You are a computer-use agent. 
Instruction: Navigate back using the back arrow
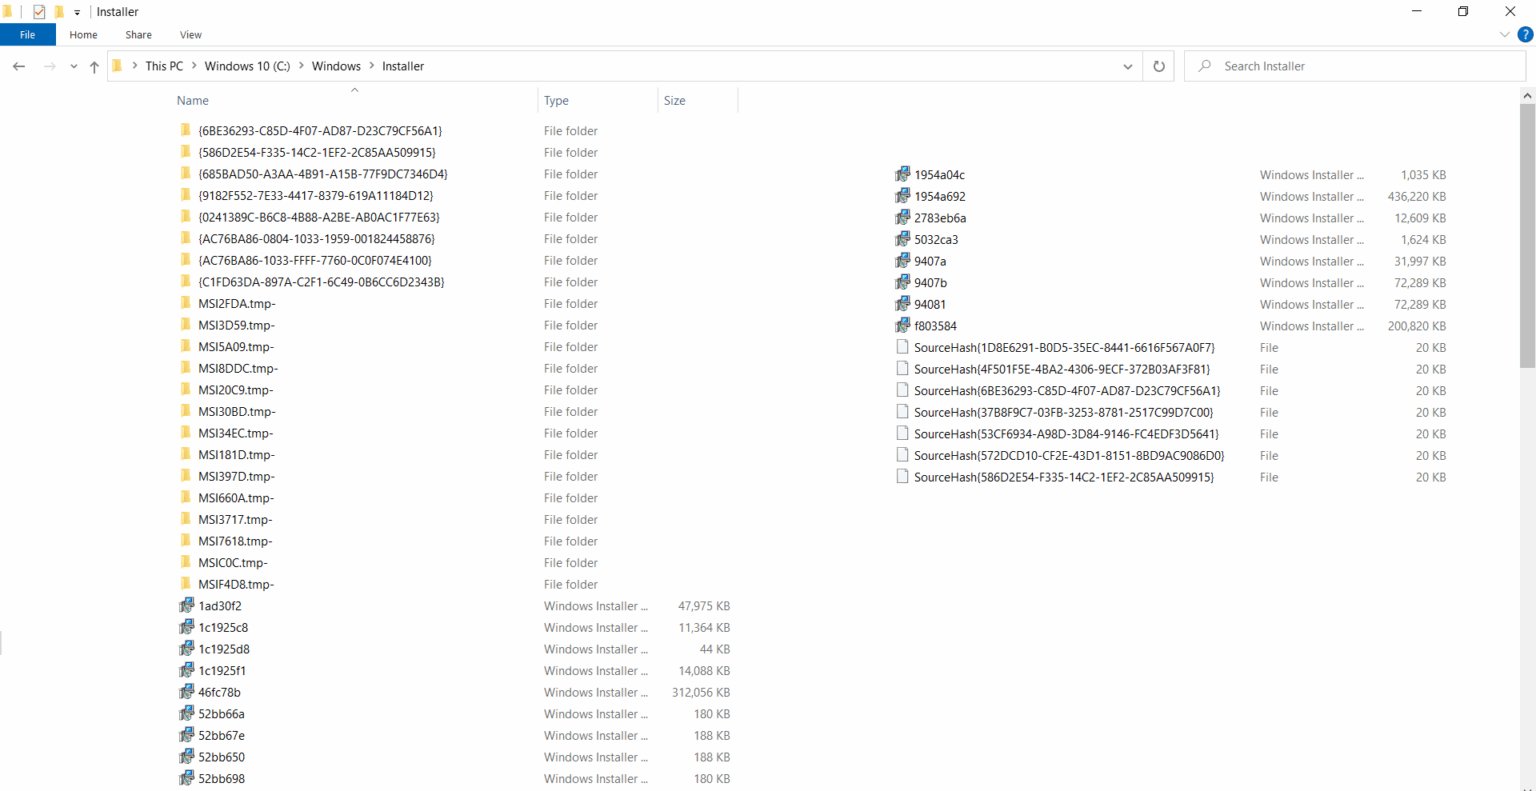tap(18, 66)
